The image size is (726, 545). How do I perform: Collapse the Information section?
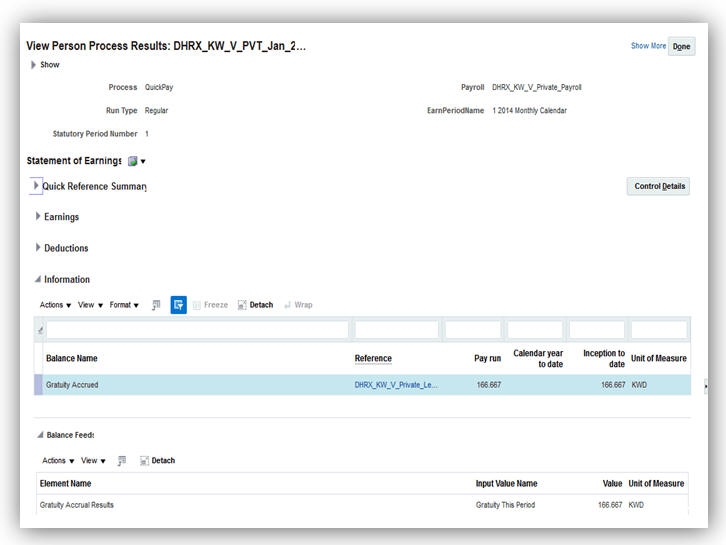click(x=38, y=279)
